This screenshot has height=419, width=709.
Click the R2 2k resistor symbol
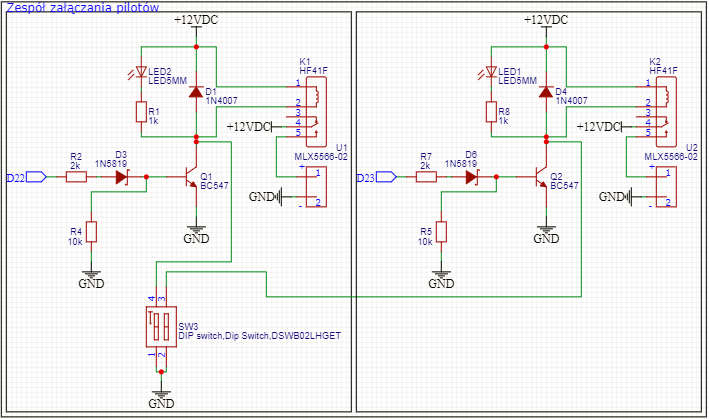pyautogui.click(x=76, y=177)
